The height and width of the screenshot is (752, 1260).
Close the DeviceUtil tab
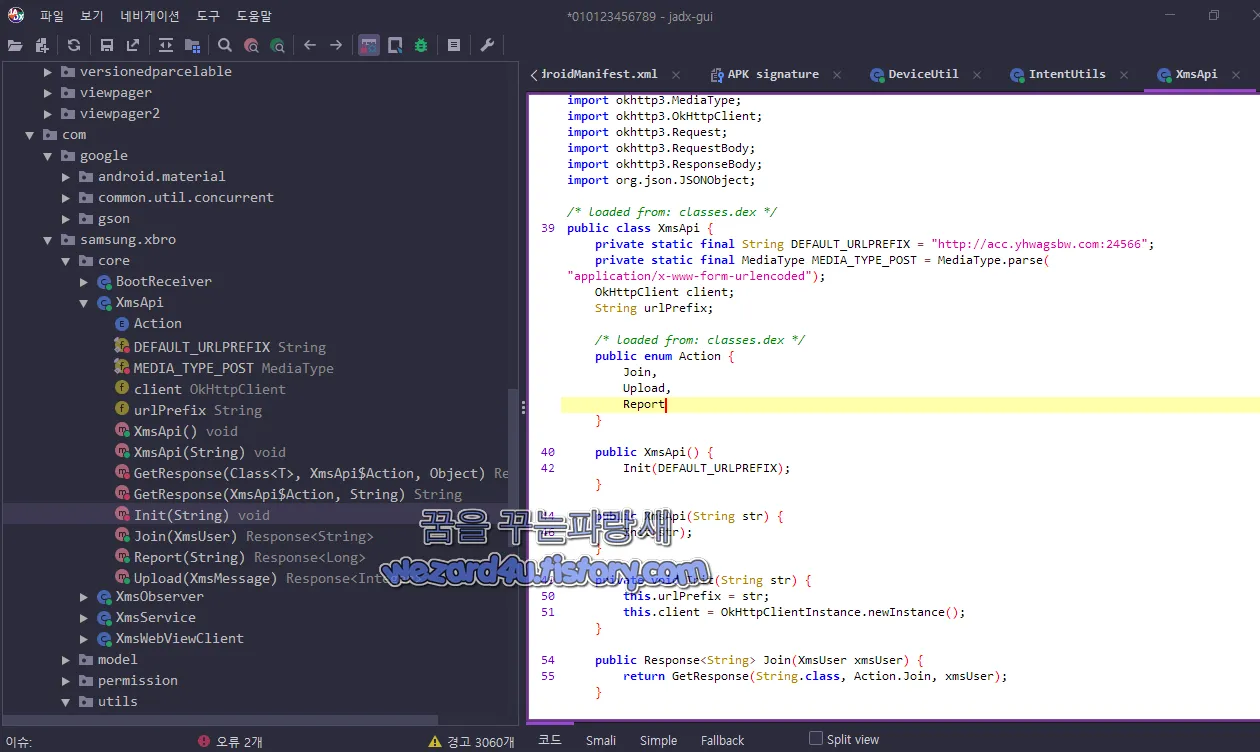977,75
